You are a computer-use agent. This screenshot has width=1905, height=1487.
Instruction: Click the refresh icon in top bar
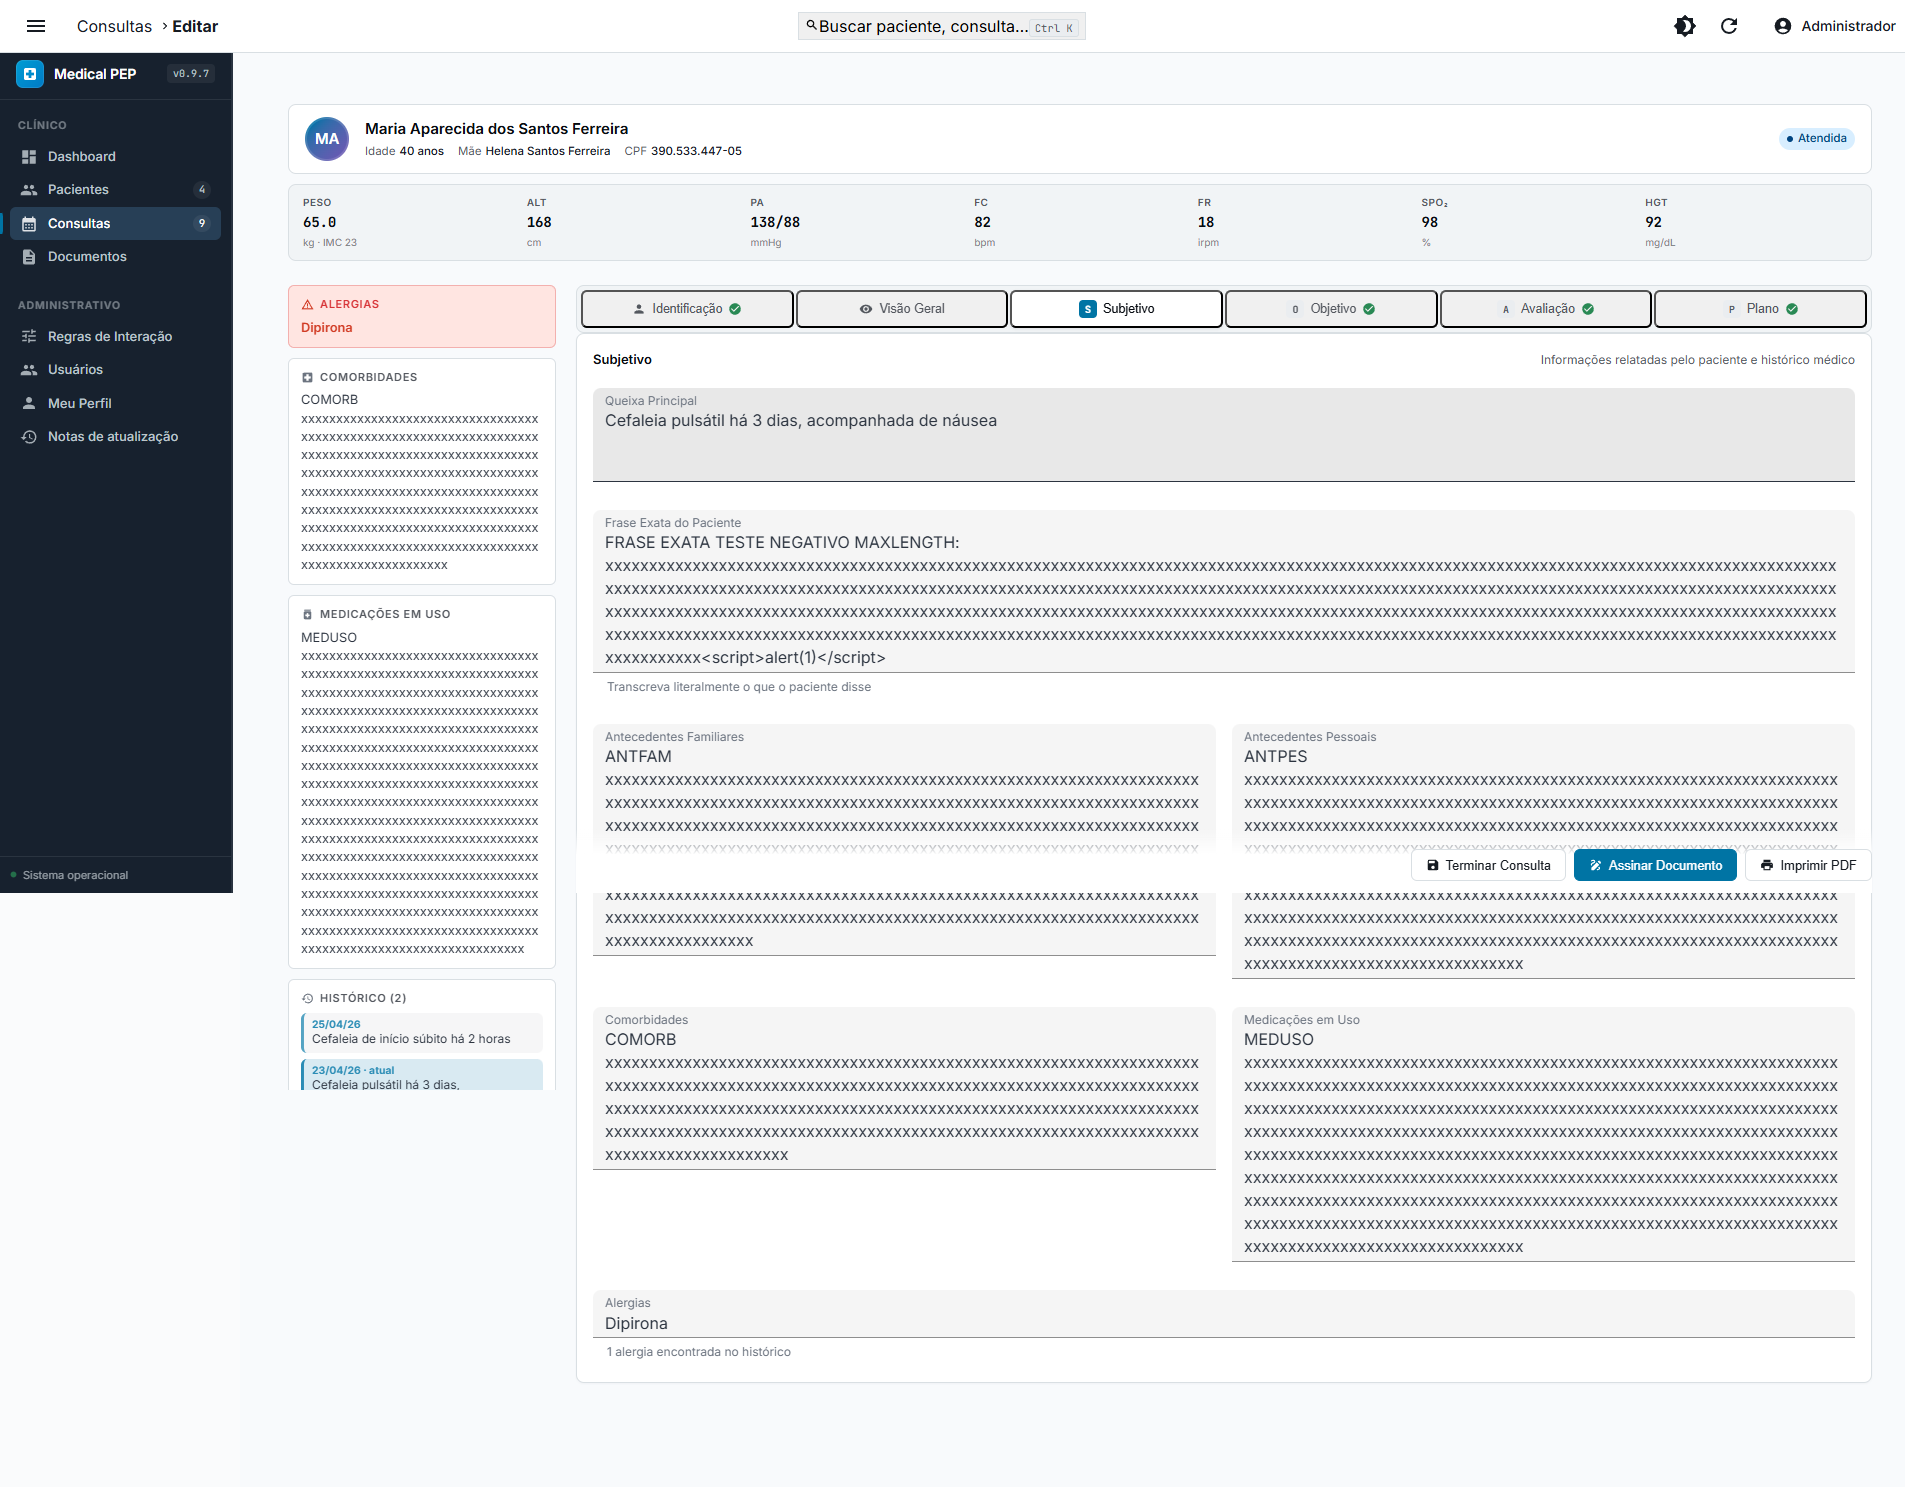[1729, 26]
